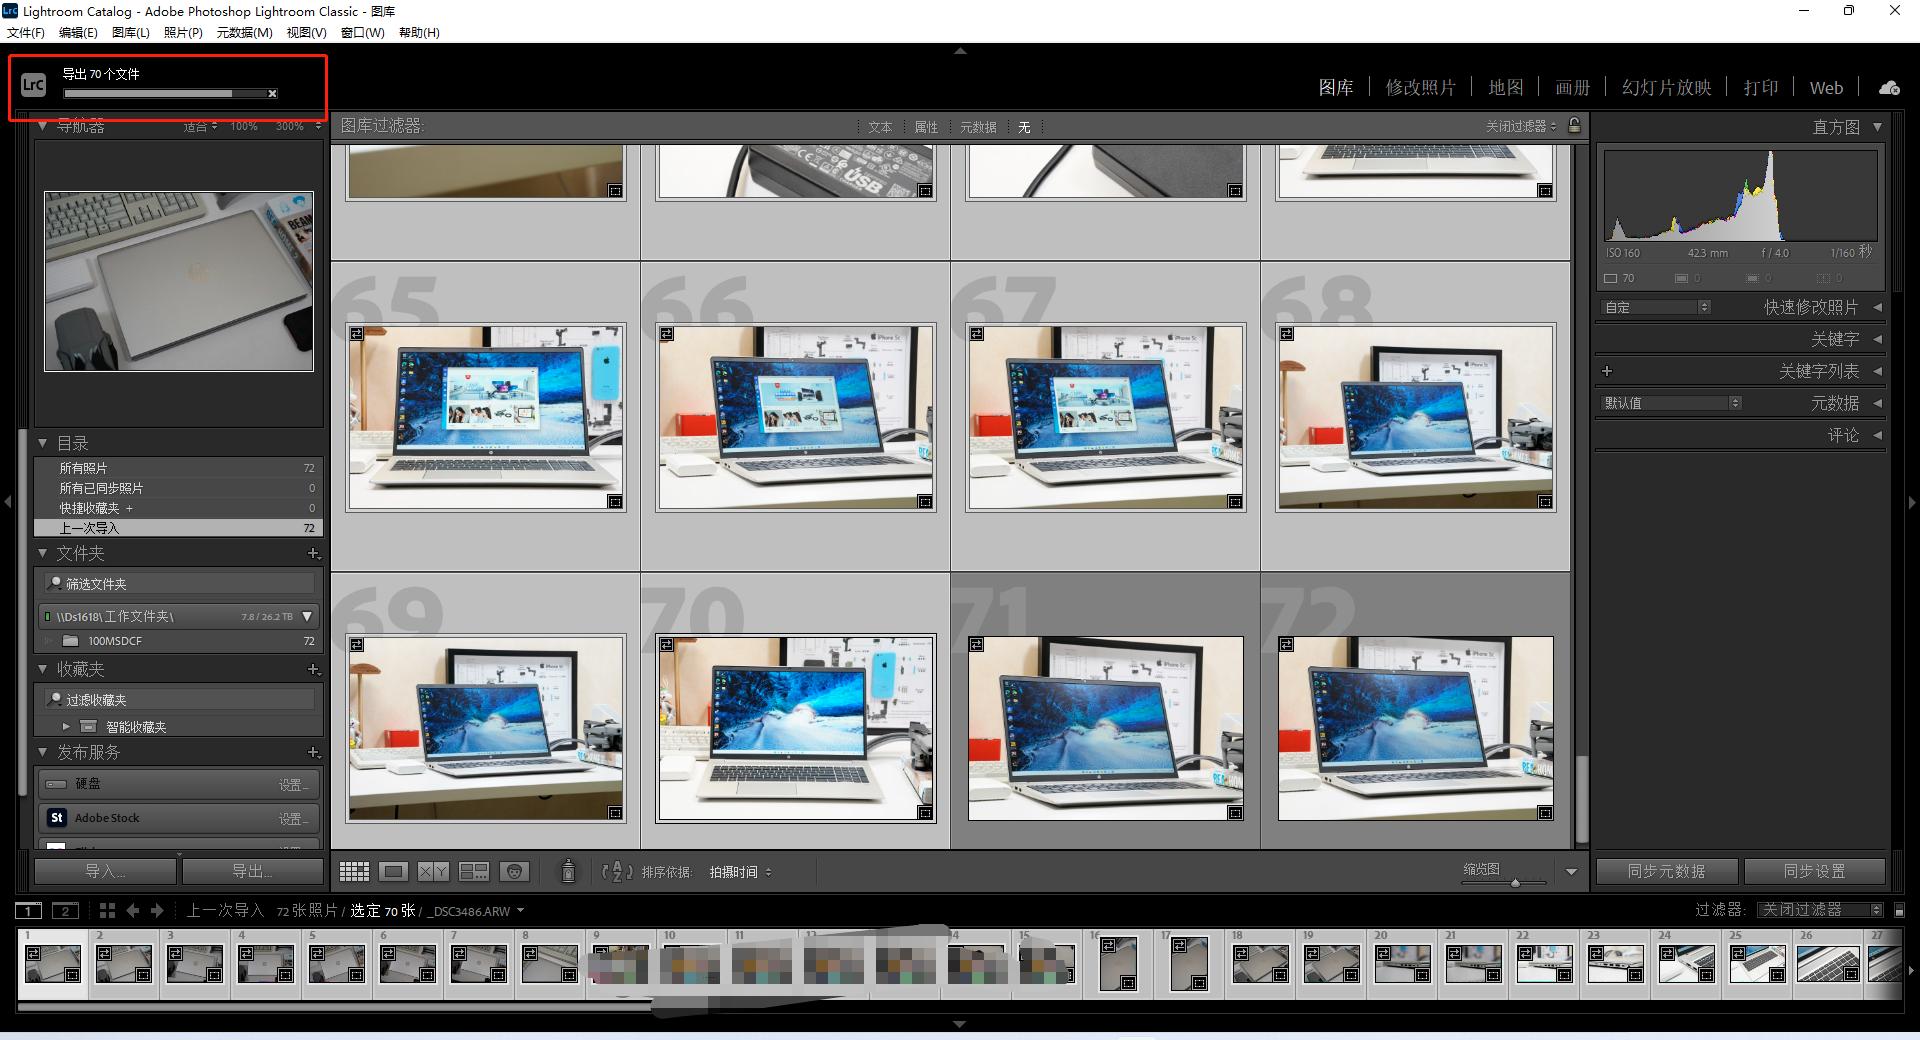The height and width of the screenshot is (1040, 1920).
Task: Open Compare view (XY) icon
Action: (x=433, y=872)
